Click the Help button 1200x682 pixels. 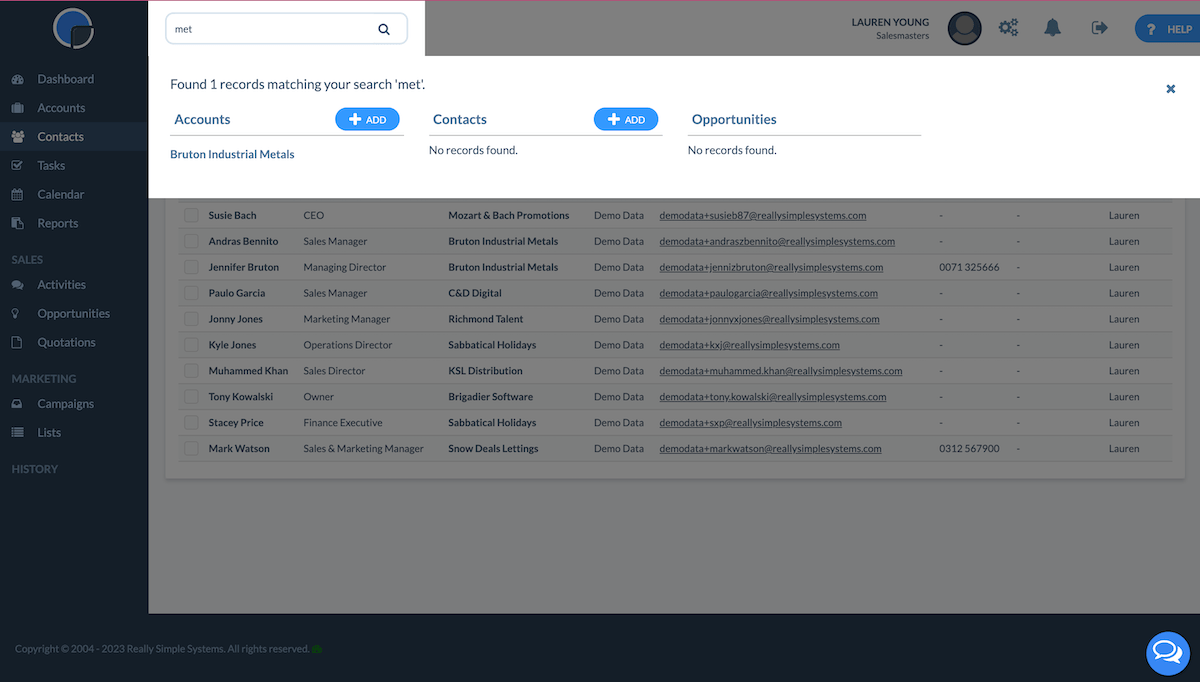pos(1168,29)
